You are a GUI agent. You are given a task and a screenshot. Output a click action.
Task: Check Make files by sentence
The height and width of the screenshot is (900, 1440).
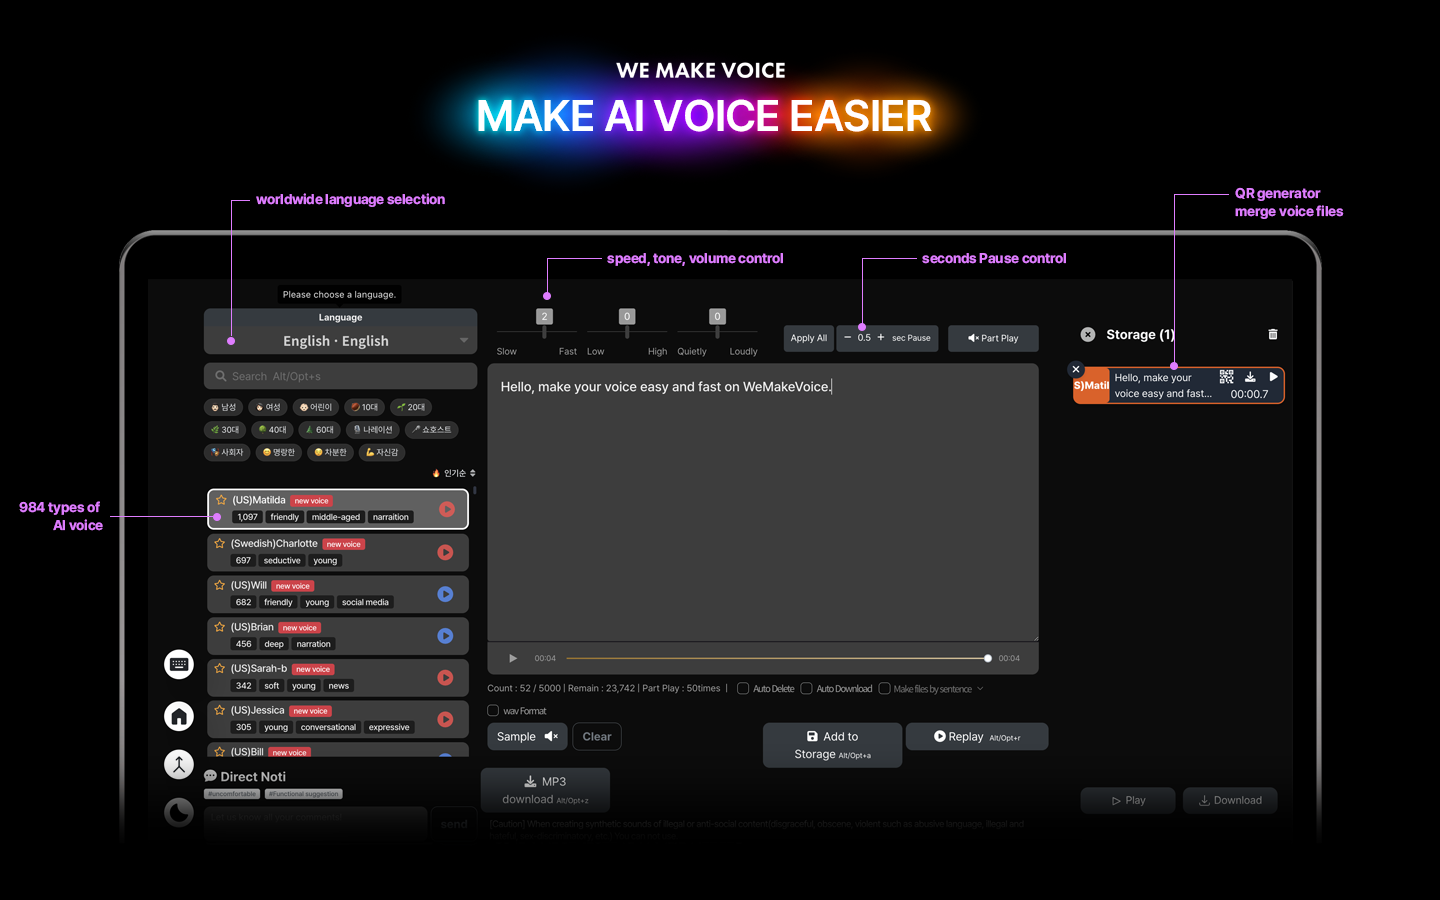(x=884, y=688)
